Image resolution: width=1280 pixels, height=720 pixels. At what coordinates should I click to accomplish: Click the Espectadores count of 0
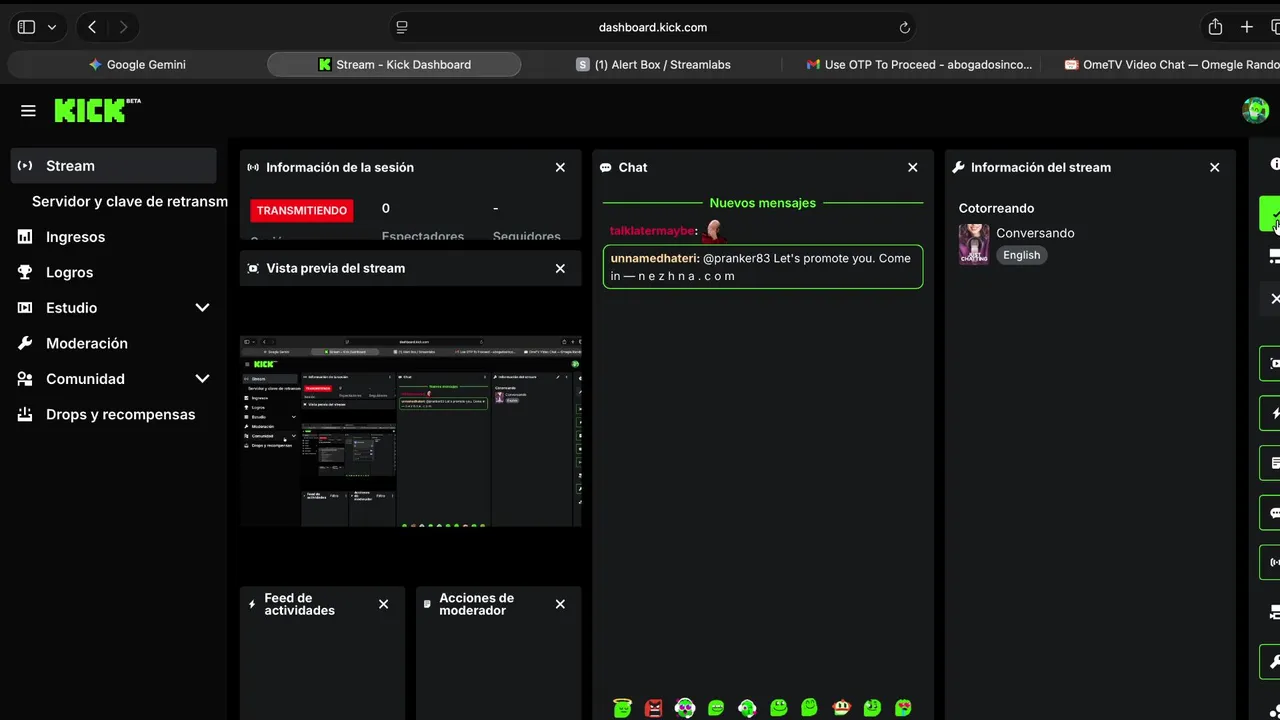click(x=386, y=208)
